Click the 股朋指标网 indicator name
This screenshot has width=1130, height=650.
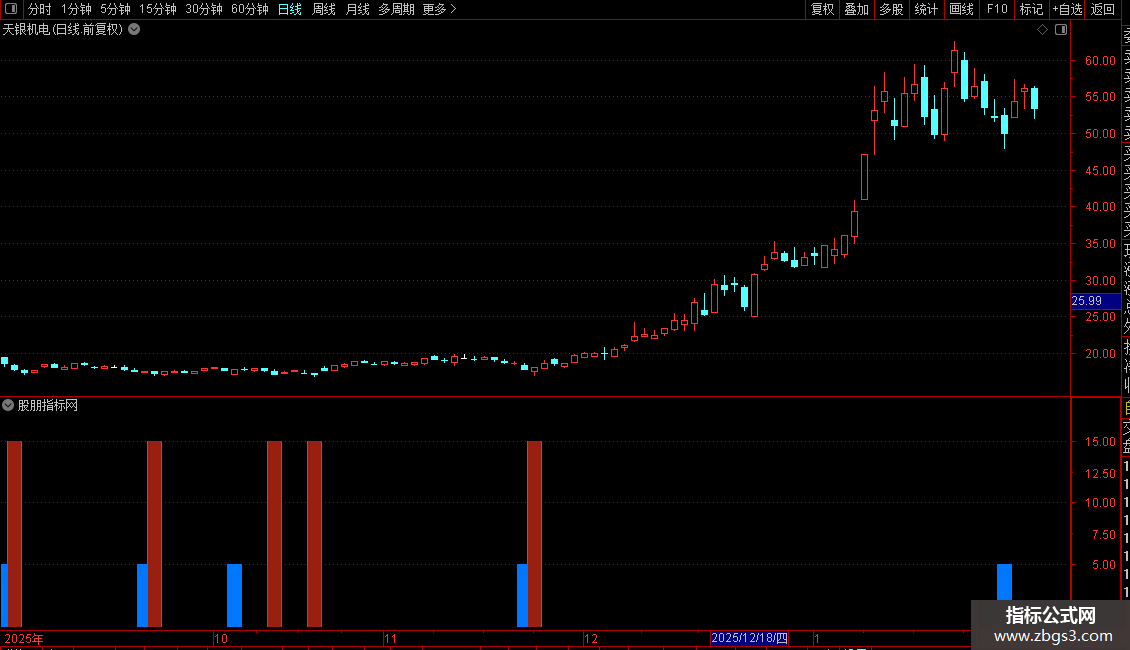click(x=48, y=406)
